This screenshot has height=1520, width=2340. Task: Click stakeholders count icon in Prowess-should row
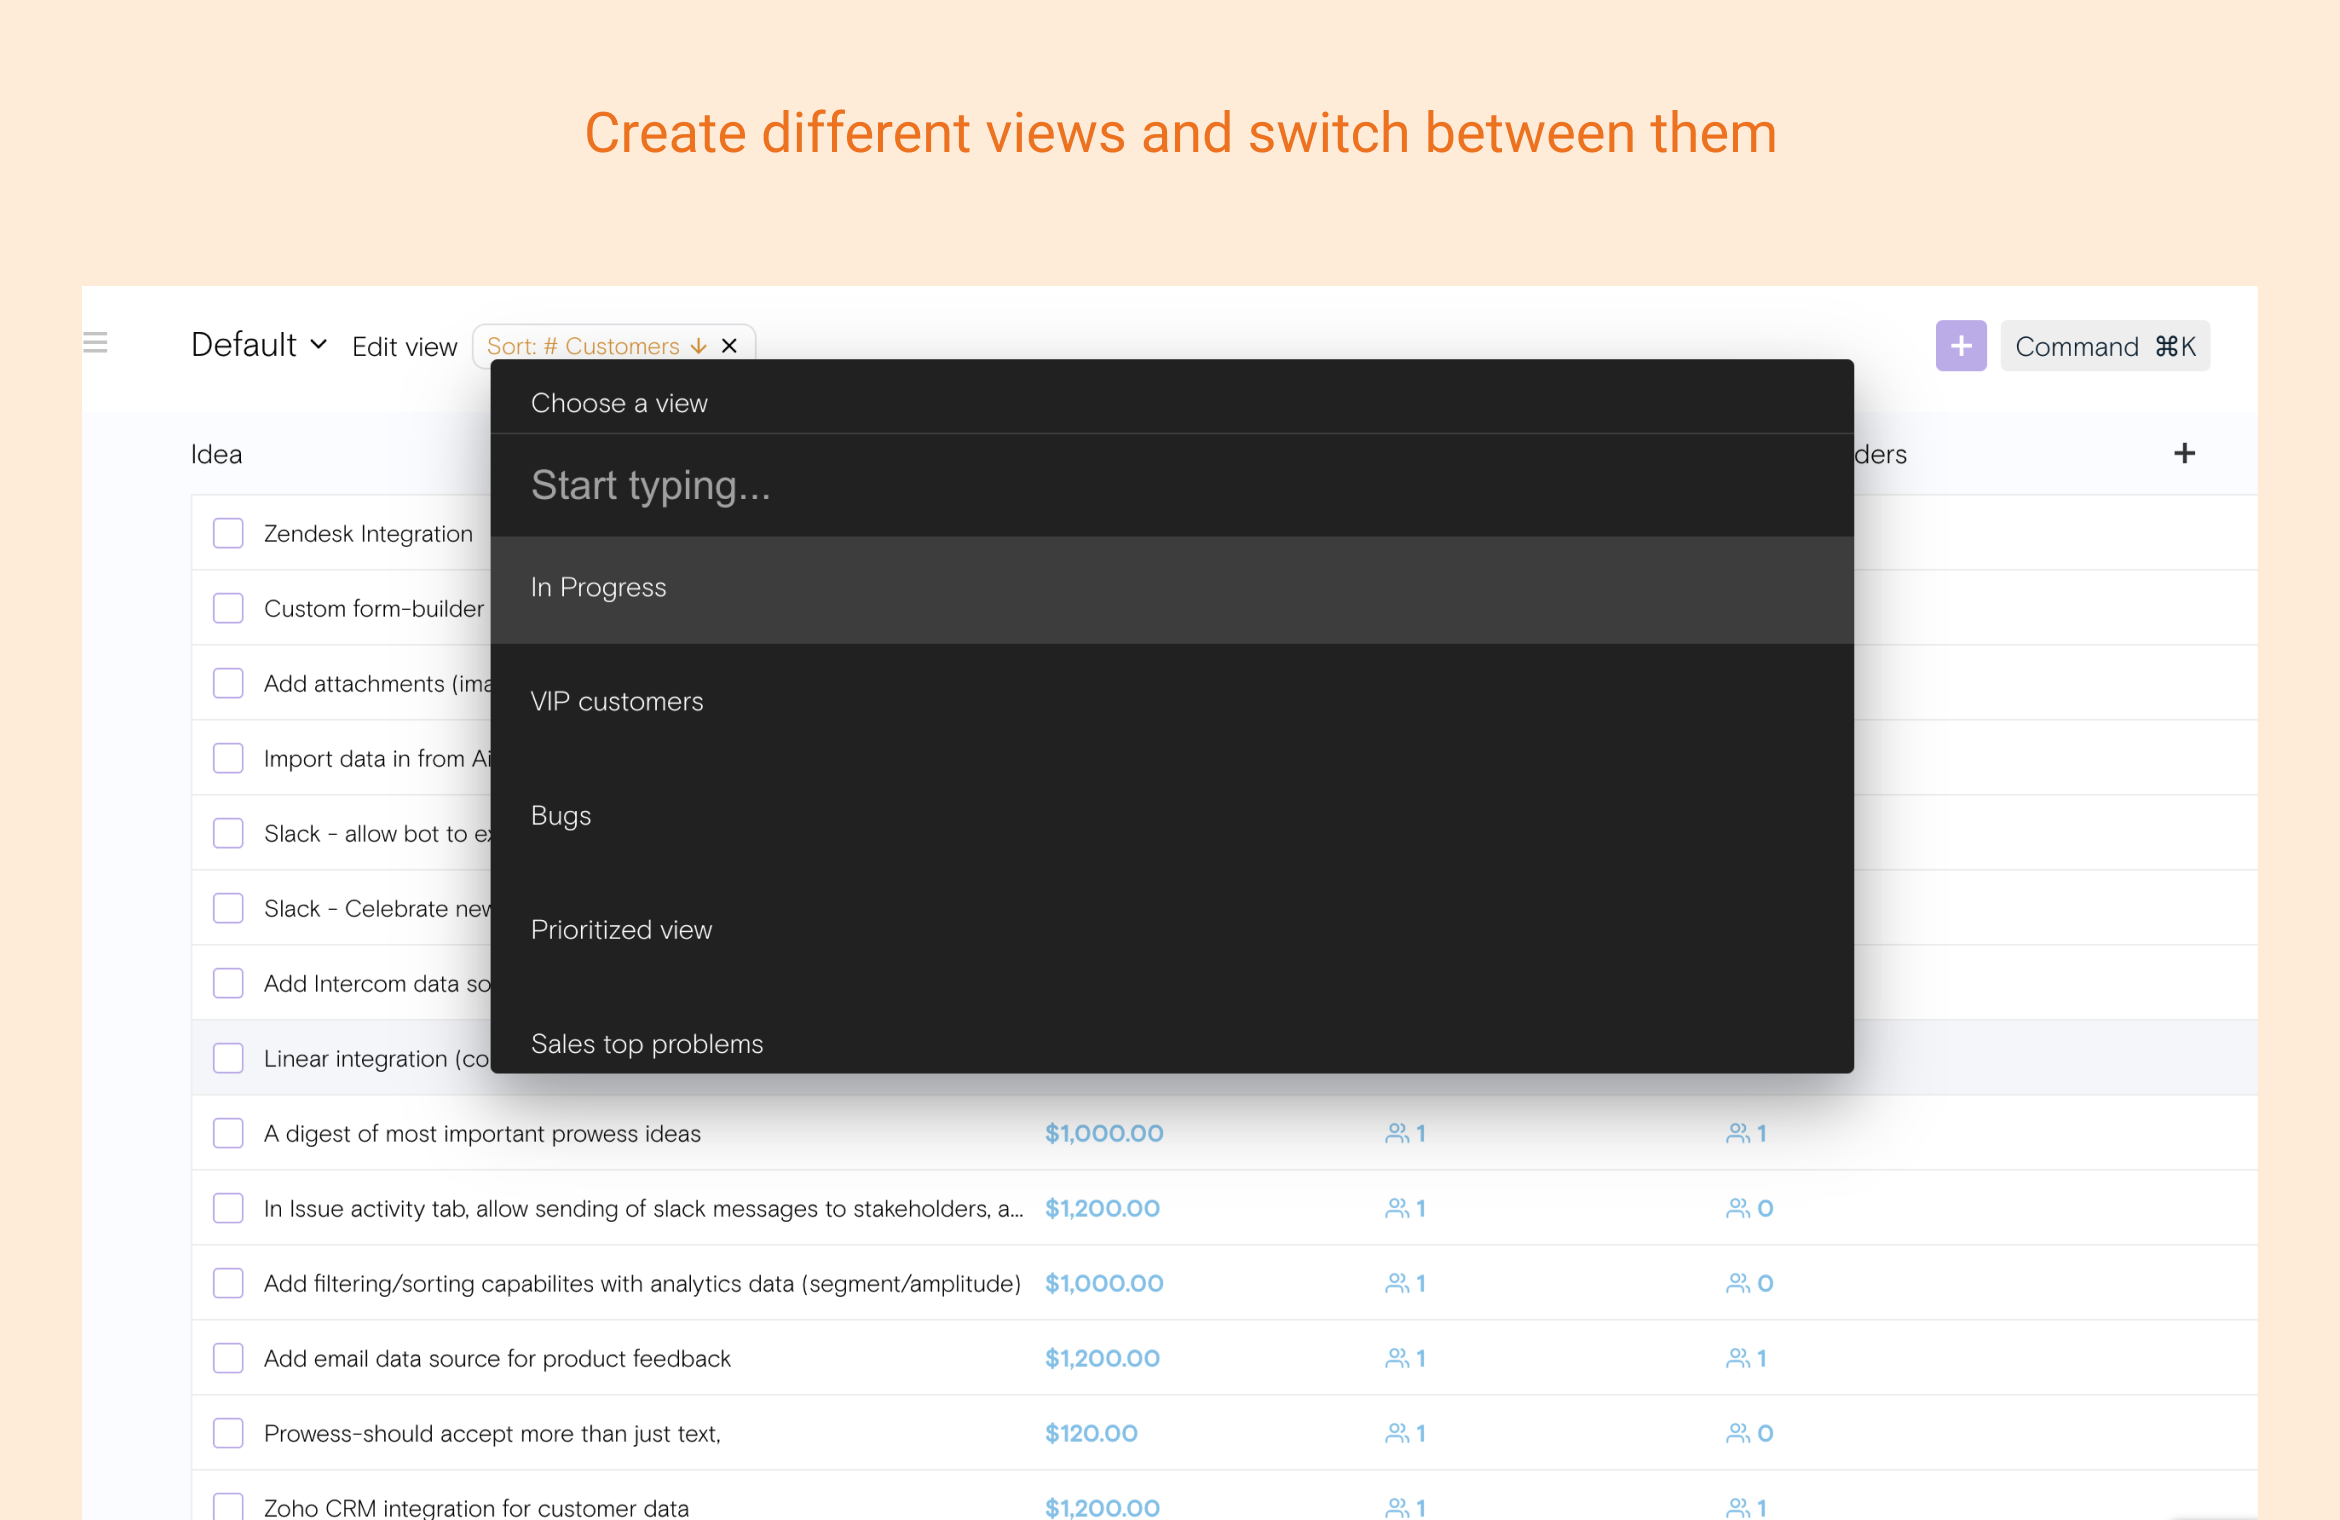tap(1738, 1433)
